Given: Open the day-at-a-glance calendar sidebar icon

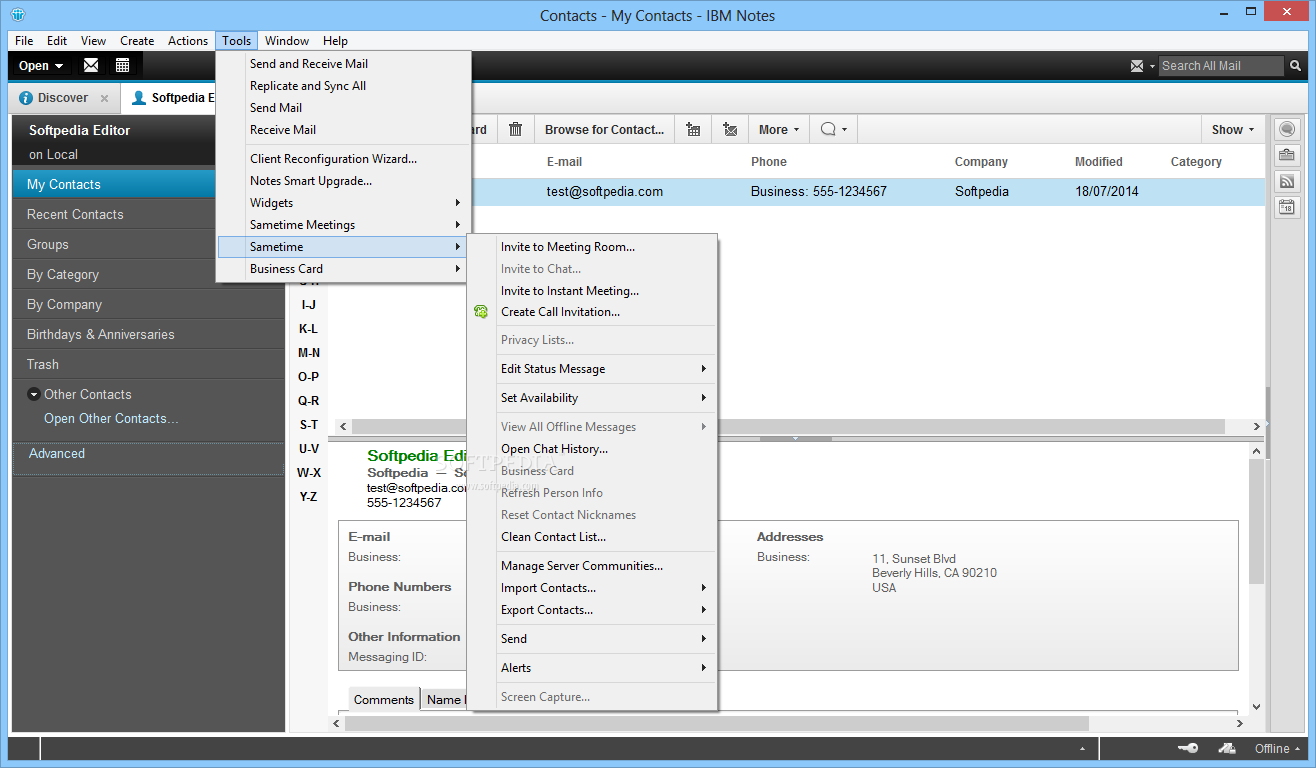Looking at the screenshot, I should click(x=1286, y=207).
